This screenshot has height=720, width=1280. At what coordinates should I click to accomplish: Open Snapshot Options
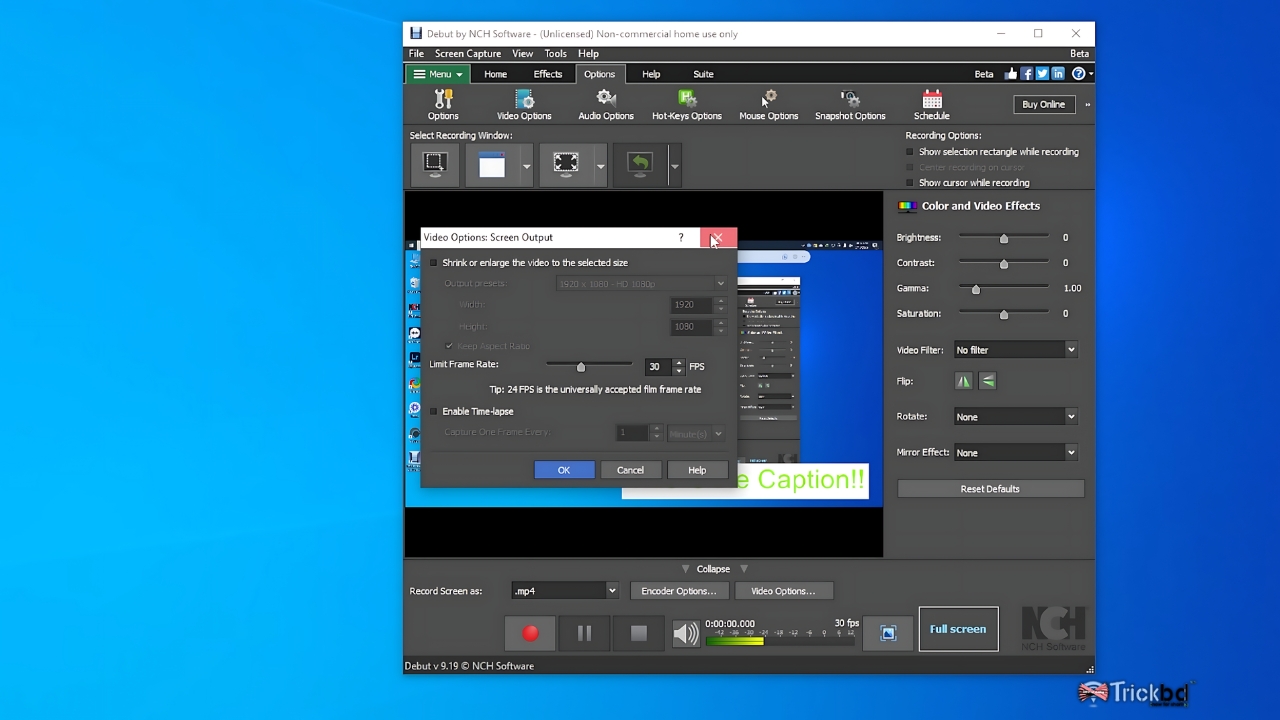(850, 105)
